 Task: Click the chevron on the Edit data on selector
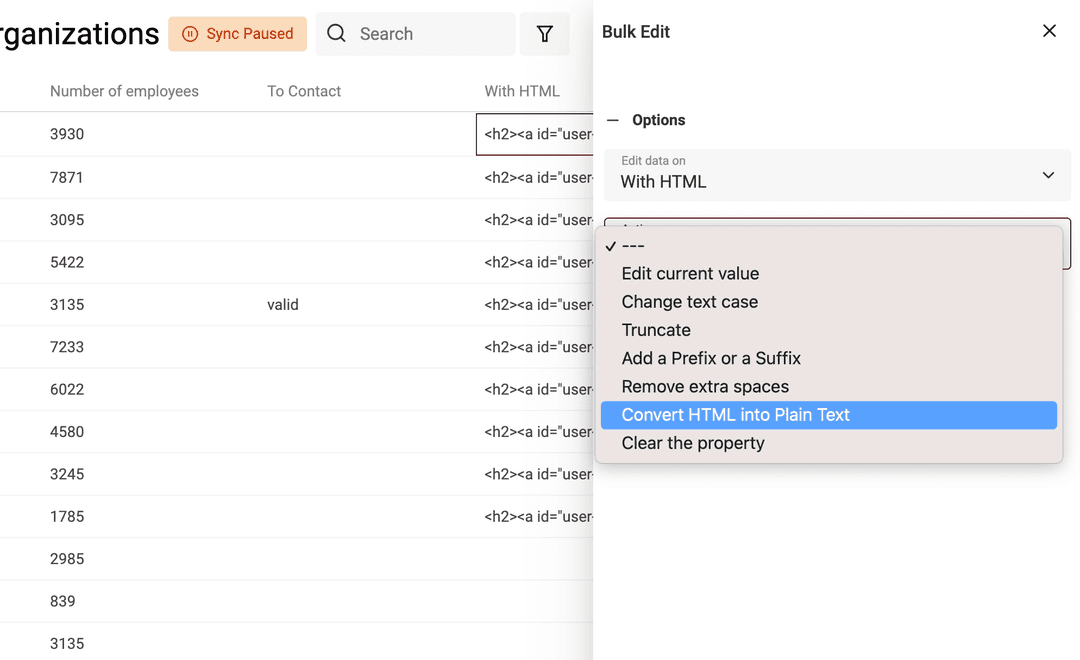[x=1048, y=174]
